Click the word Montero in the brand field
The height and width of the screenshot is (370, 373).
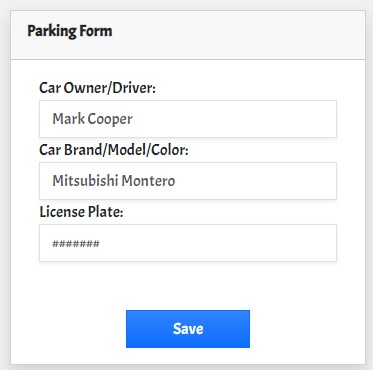(148, 181)
